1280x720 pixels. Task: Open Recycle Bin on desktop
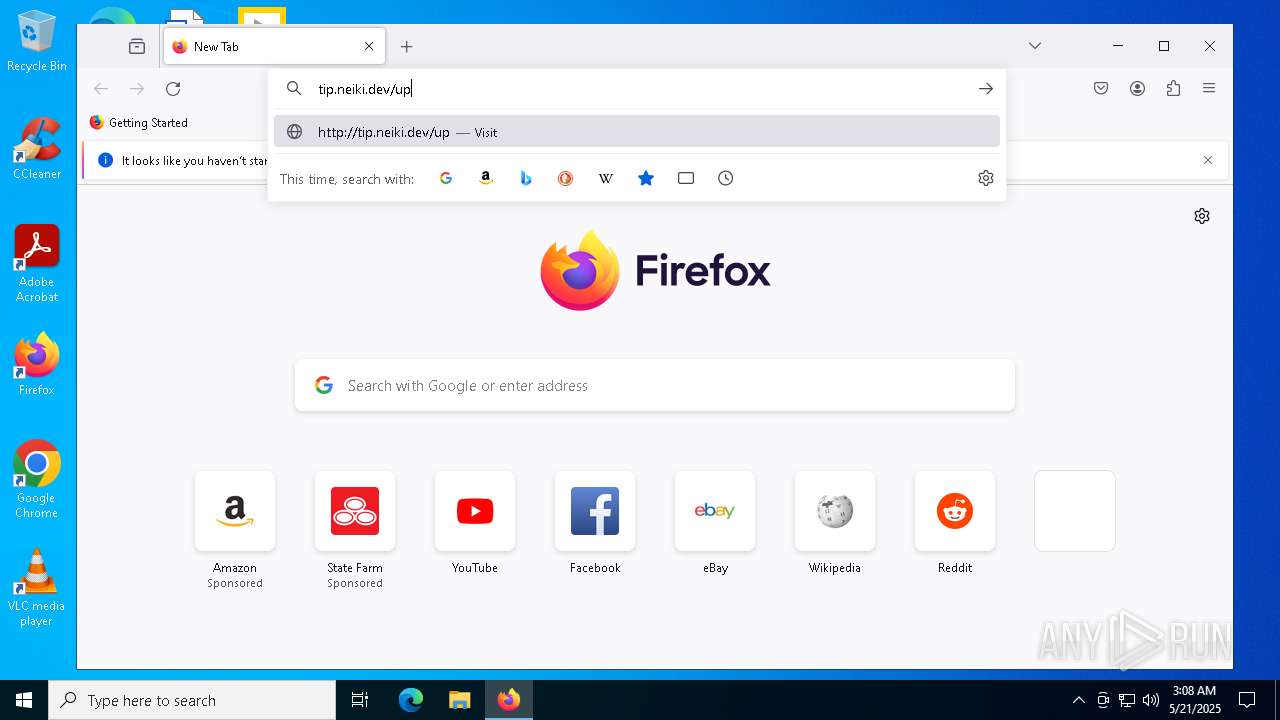click(x=37, y=41)
